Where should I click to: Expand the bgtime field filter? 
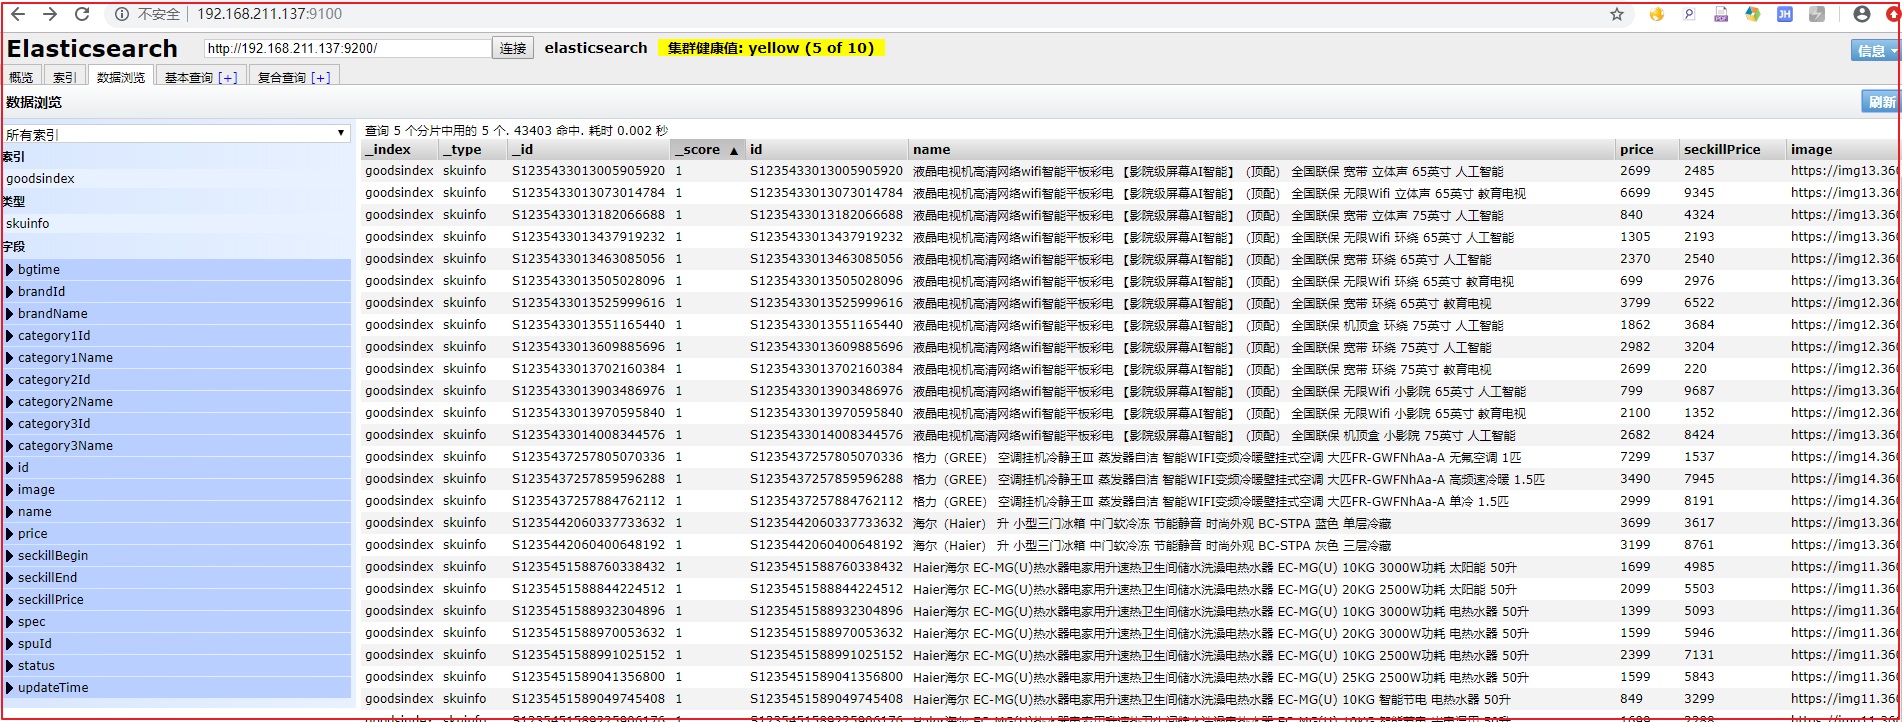pos(38,270)
